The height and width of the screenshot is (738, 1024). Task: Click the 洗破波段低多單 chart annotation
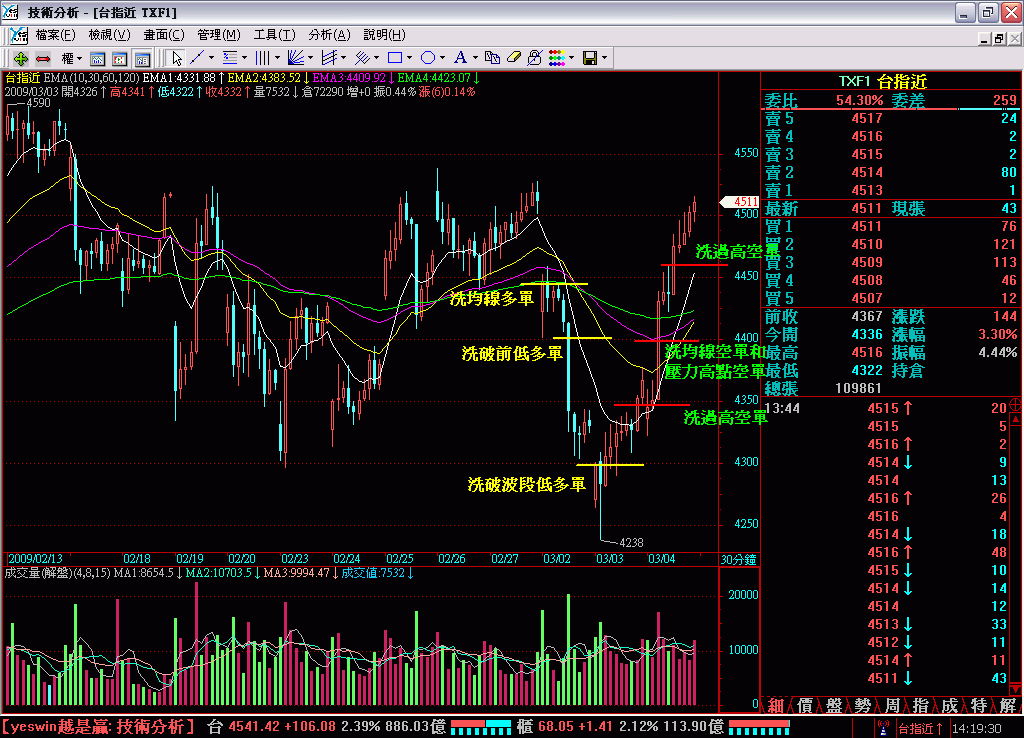526,485
